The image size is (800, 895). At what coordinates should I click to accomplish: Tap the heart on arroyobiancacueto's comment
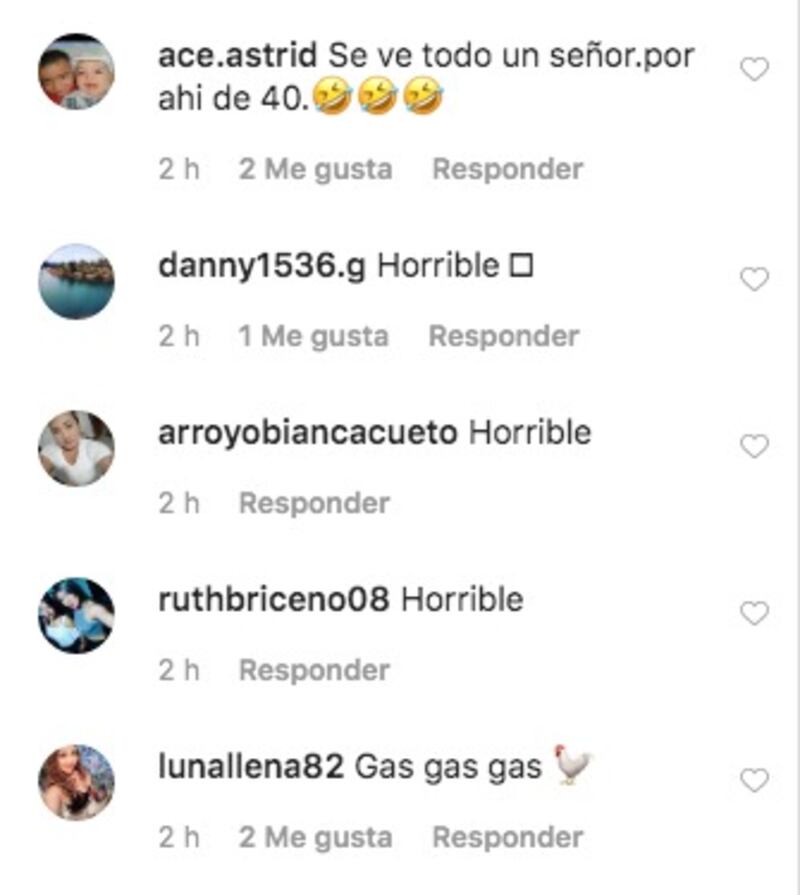[754, 446]
